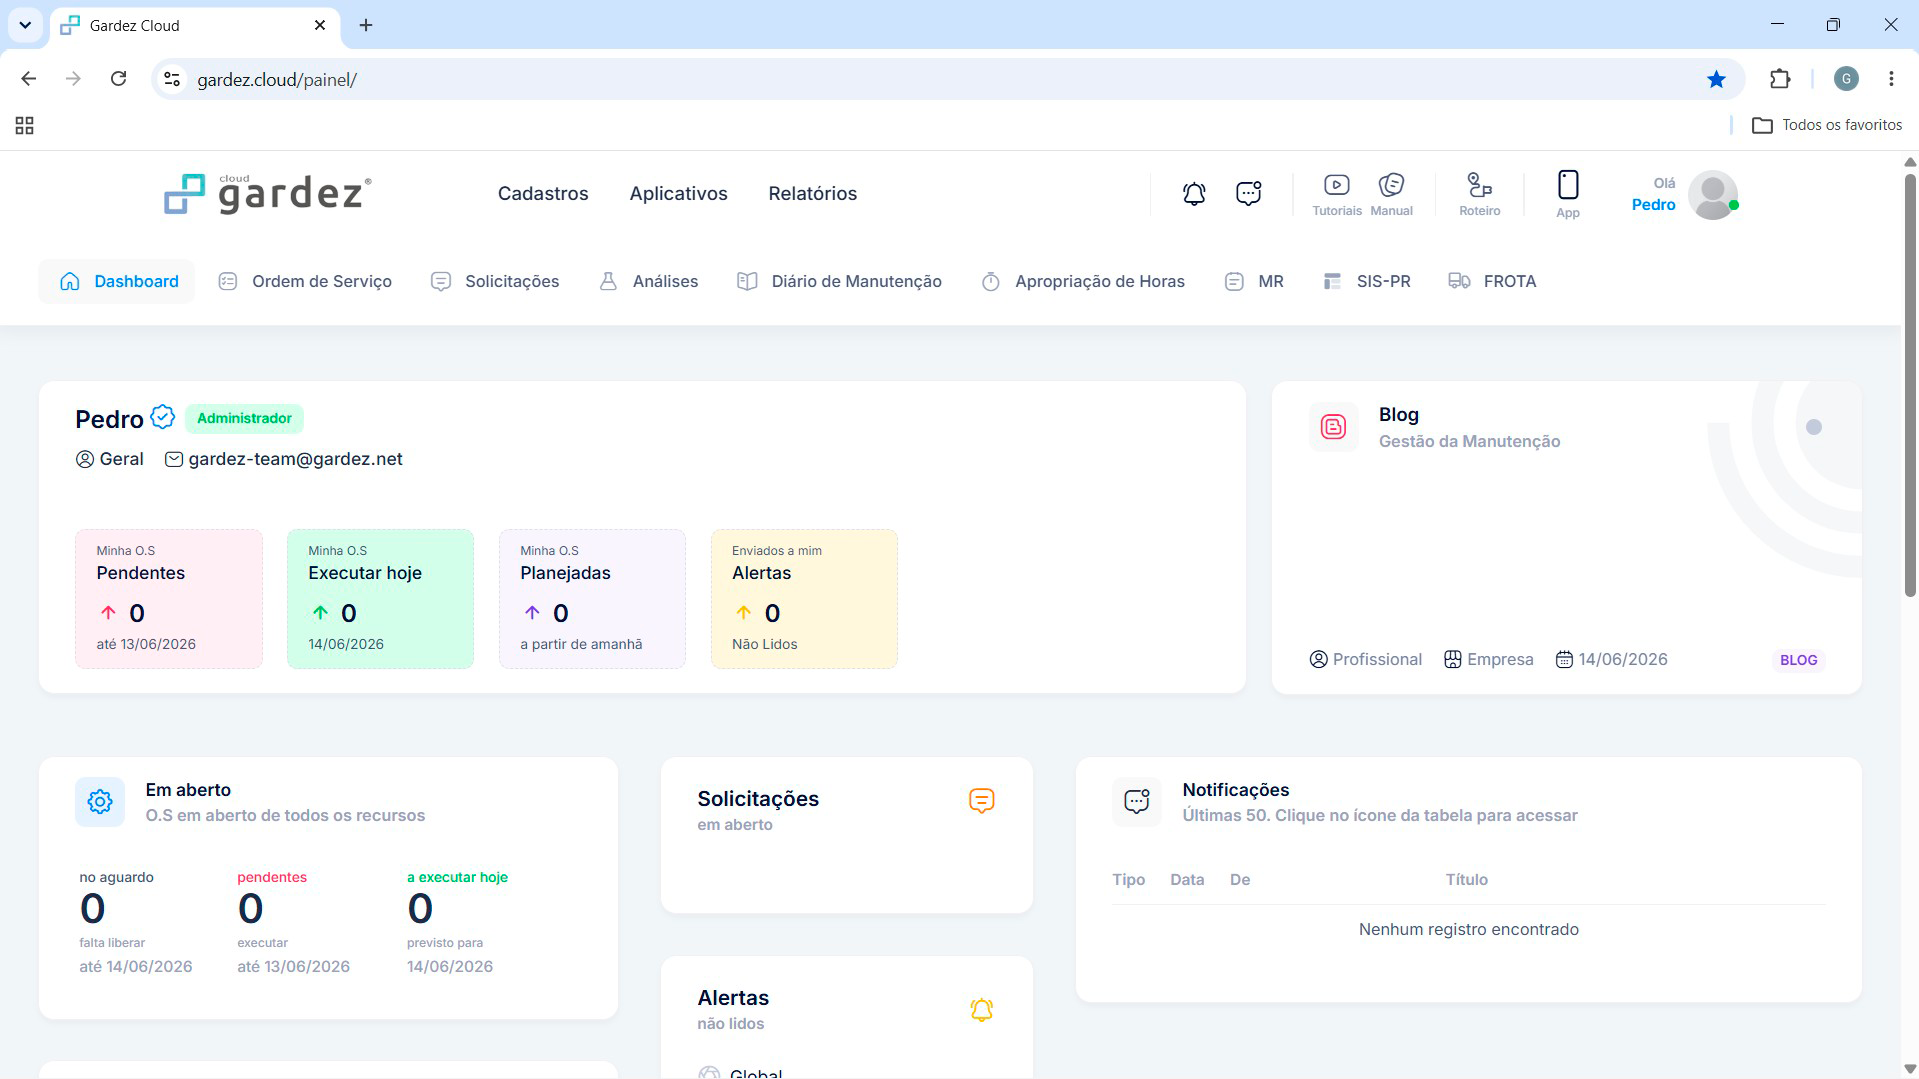
Task: Open the Diário de Manutenção tab
Action: (x=839, y=282)
